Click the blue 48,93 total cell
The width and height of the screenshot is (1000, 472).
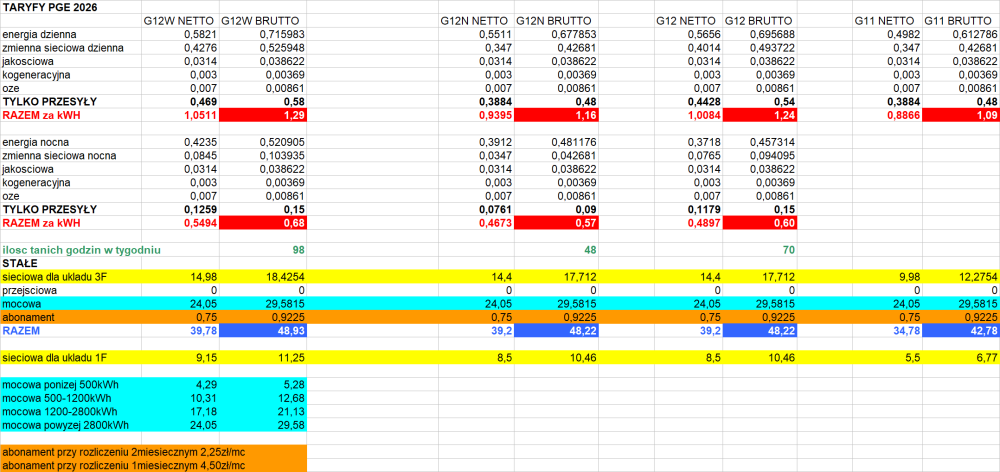(262, 330)
